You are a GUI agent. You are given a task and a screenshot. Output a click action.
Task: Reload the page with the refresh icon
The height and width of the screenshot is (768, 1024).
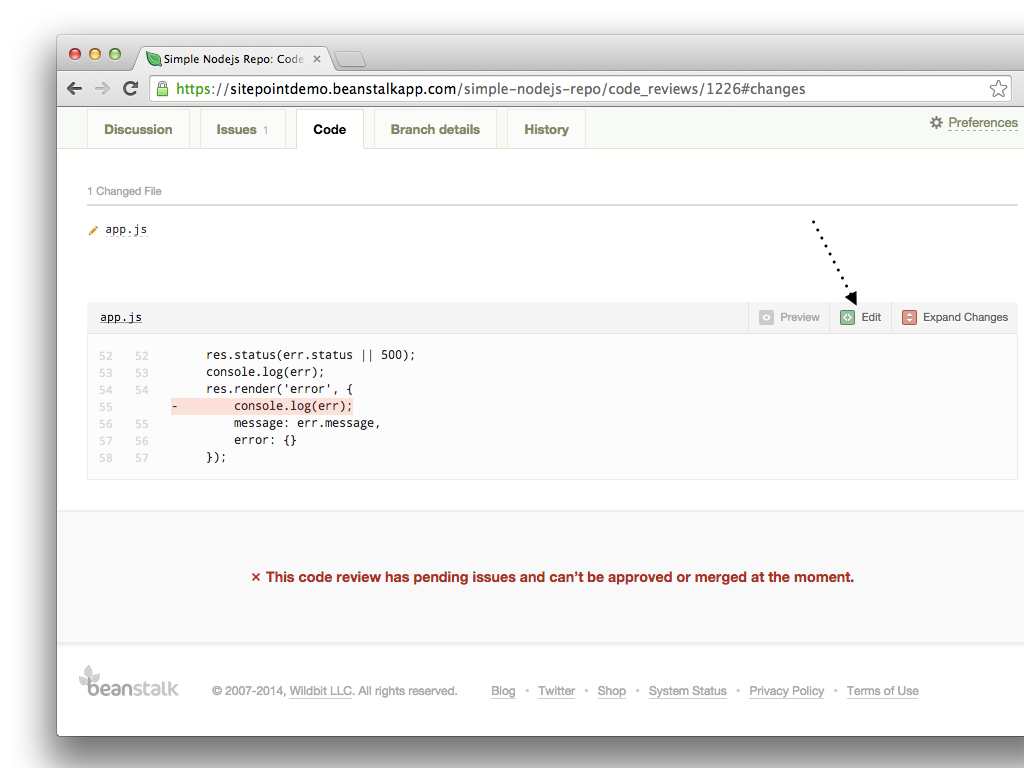(130, 89)
